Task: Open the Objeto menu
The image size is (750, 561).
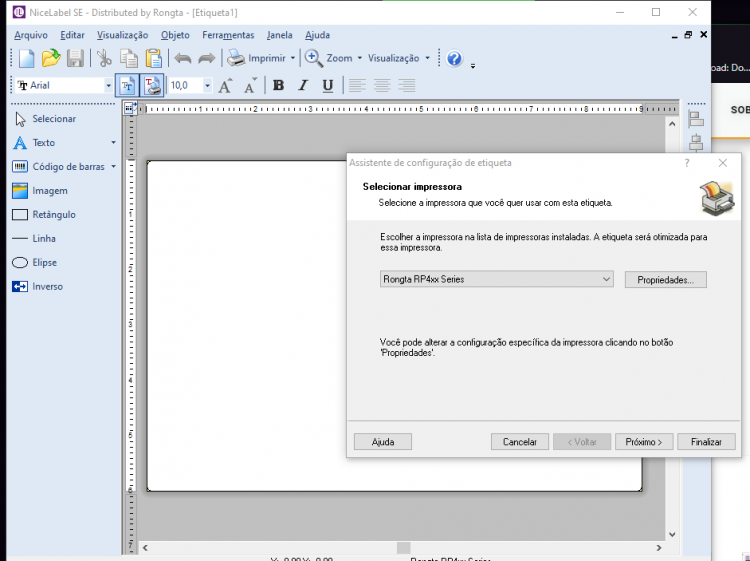Action: point(175,35)
